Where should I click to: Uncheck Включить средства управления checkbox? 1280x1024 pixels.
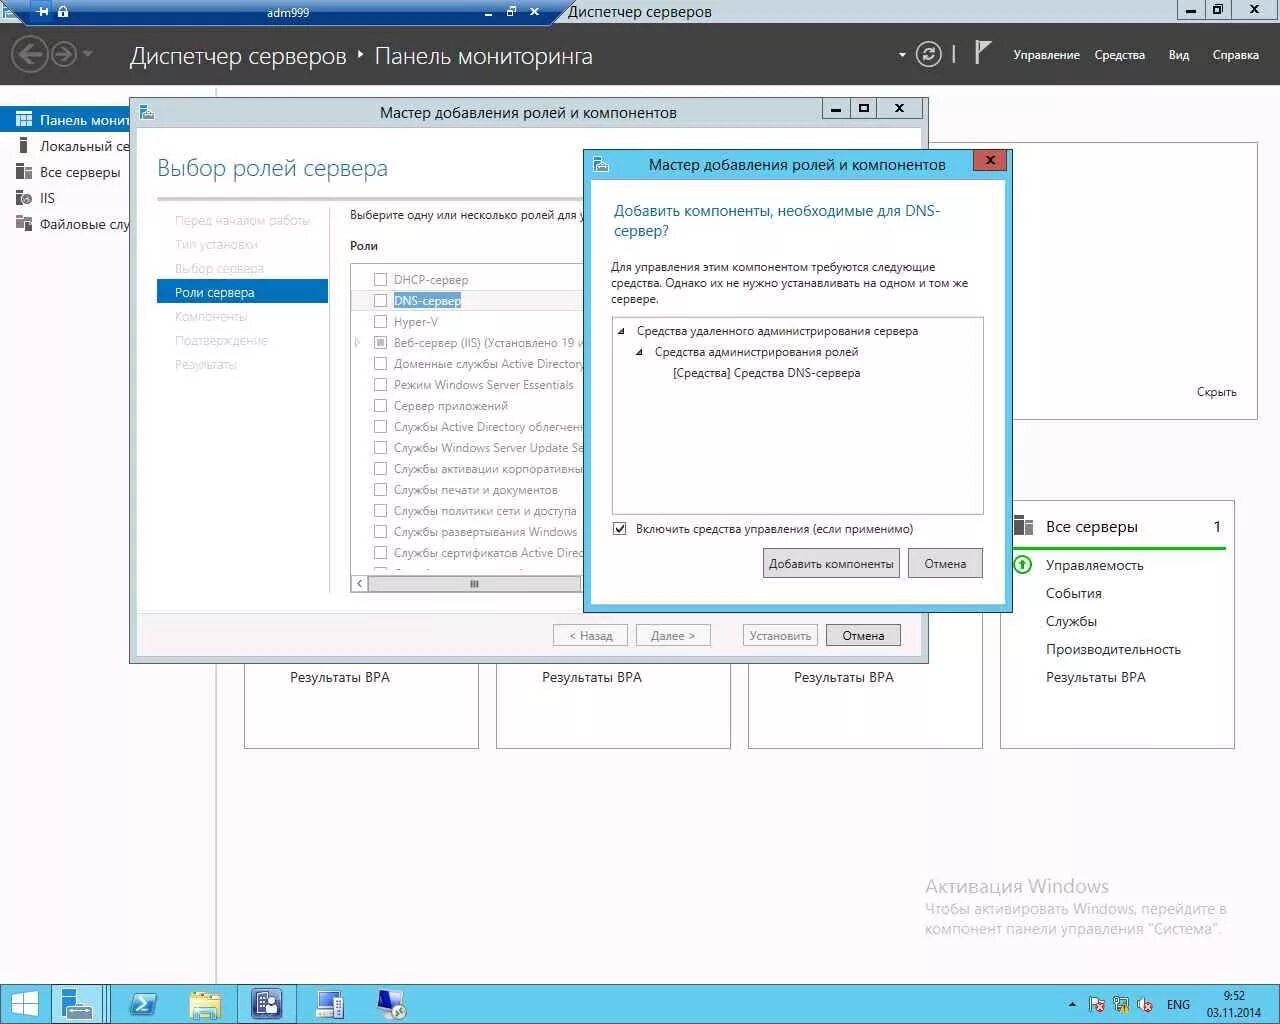click(x=620, y=529)
